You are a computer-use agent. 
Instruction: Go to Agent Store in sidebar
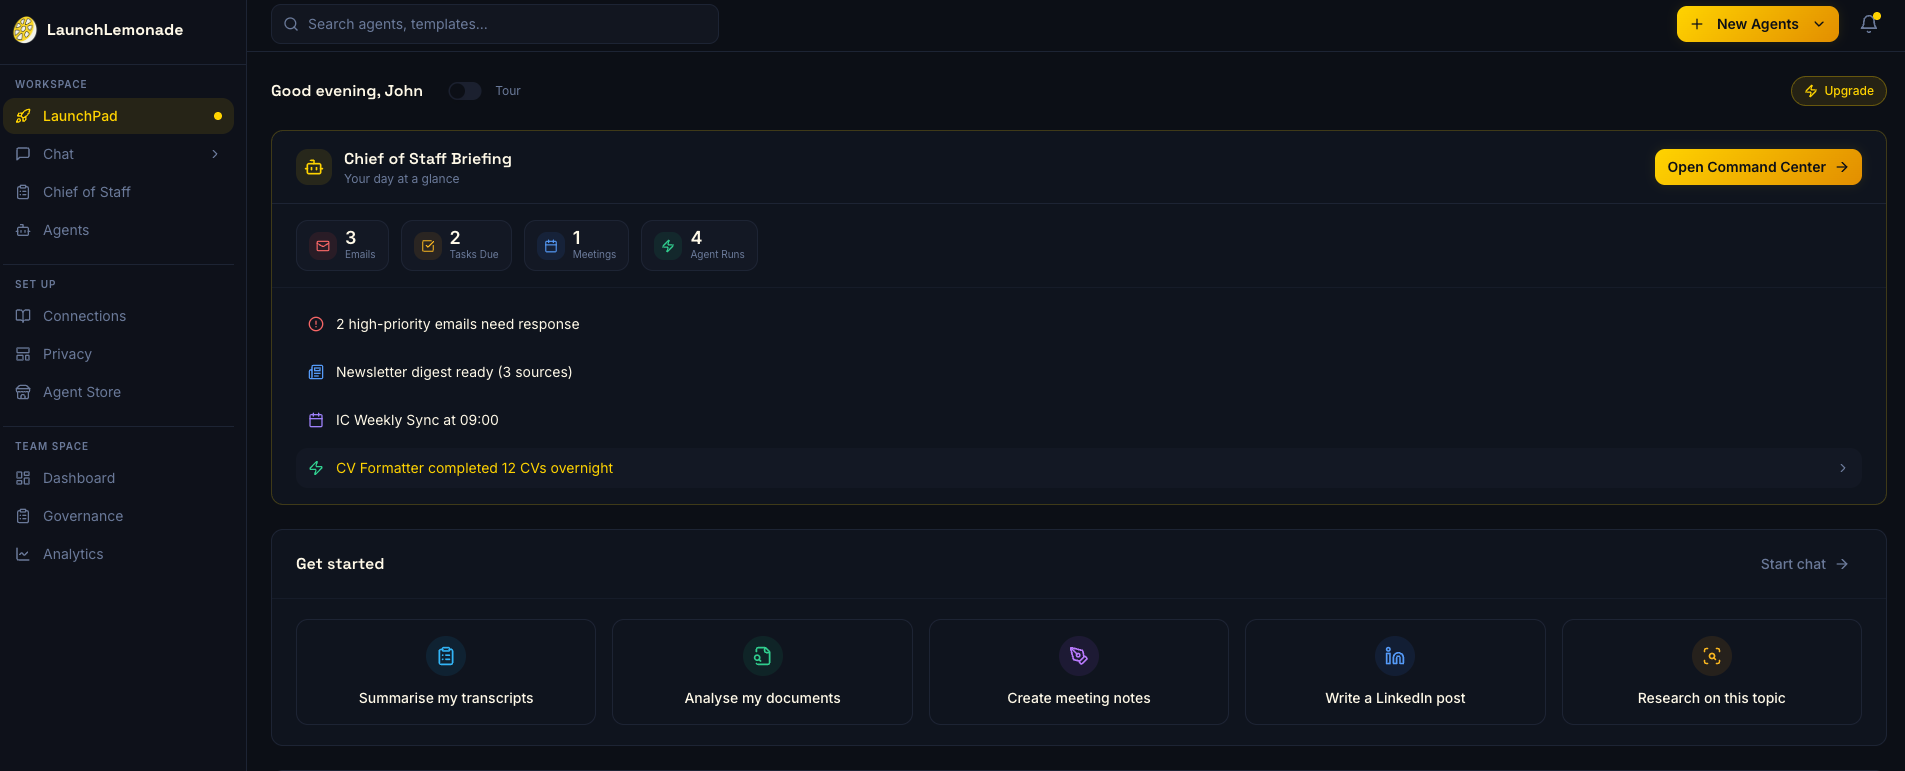pyautogui.click(x=82, y=392)
